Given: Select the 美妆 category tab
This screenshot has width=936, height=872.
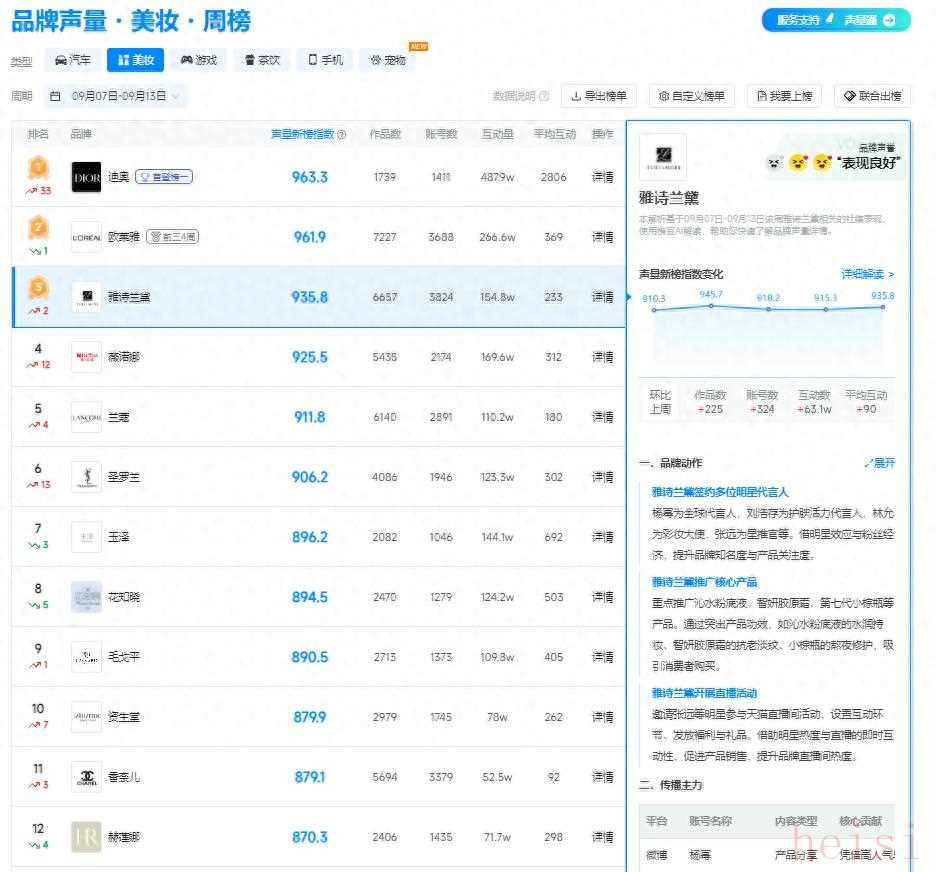Looking at the screenshot, I should click(x=136, y=60).
